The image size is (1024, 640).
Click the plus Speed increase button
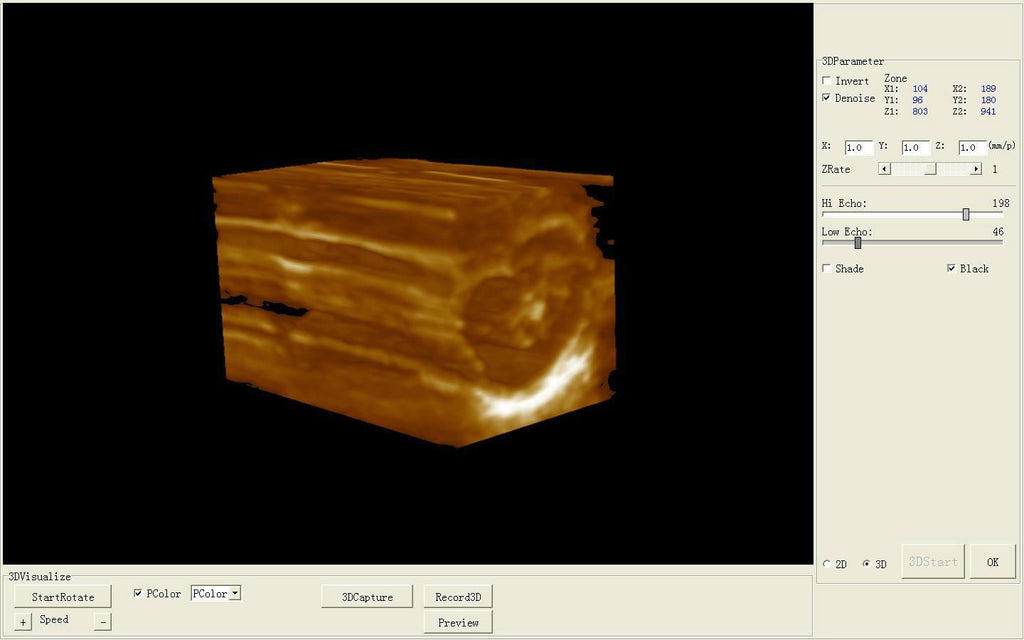point(24,622)
